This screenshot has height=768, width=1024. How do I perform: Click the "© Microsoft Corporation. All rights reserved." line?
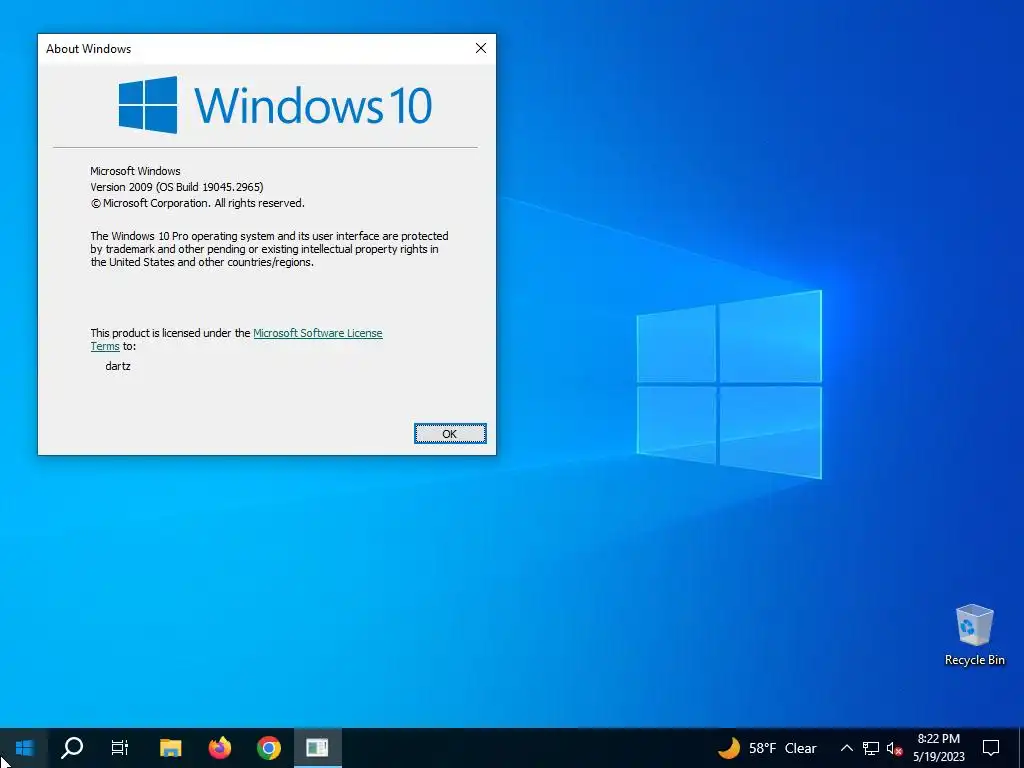(197, 203)
